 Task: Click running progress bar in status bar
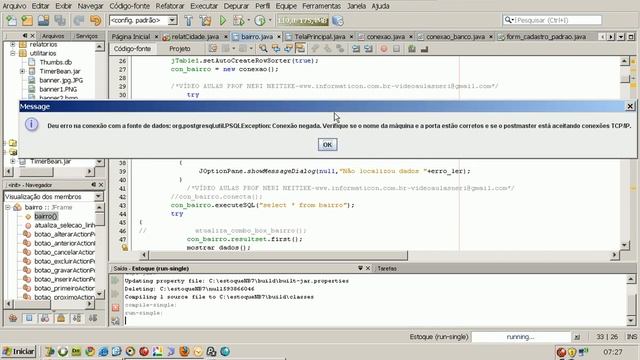point(521,337)
